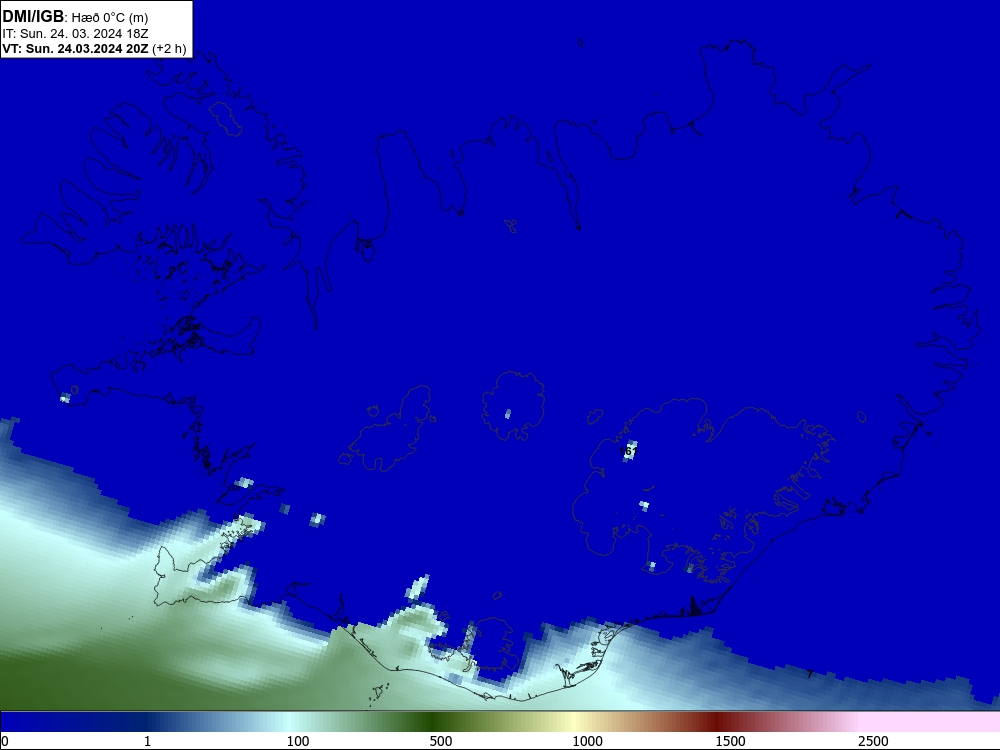Click the 'DMI/IGB: Hæð 0°C (m)' title text
Screen dimensions: 1000x750
click(x=75, y=17)
